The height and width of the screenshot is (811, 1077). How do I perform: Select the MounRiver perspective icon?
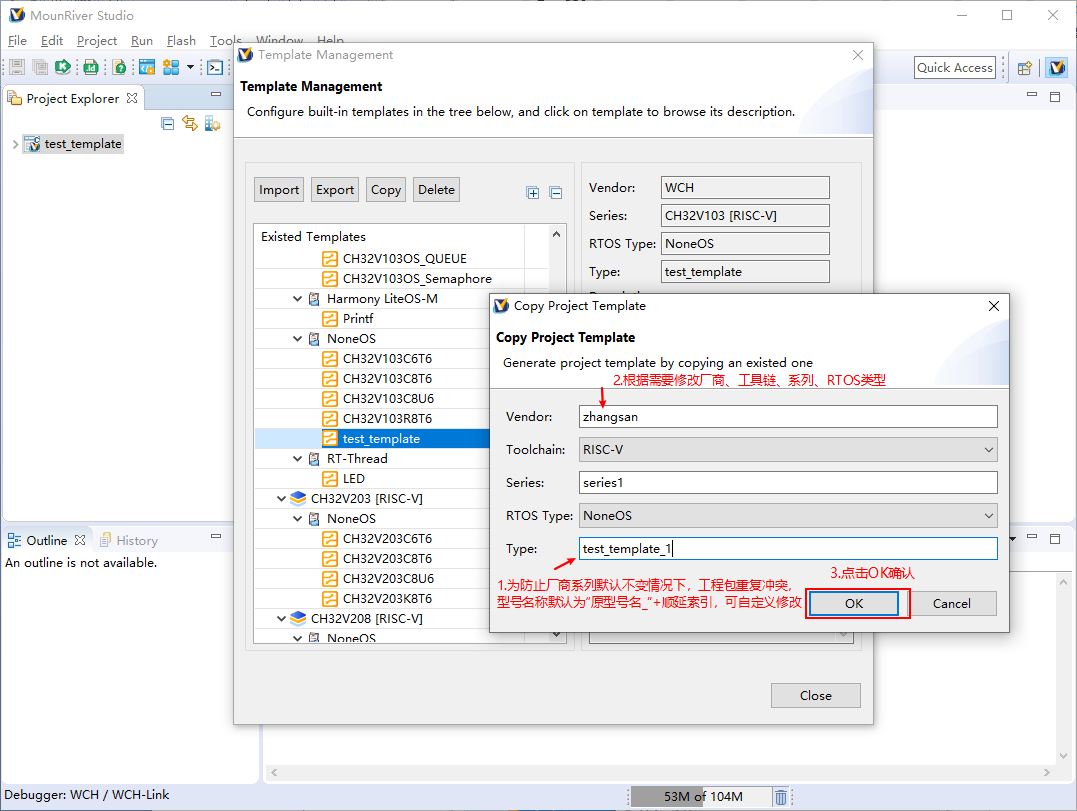pos(1057,67)
